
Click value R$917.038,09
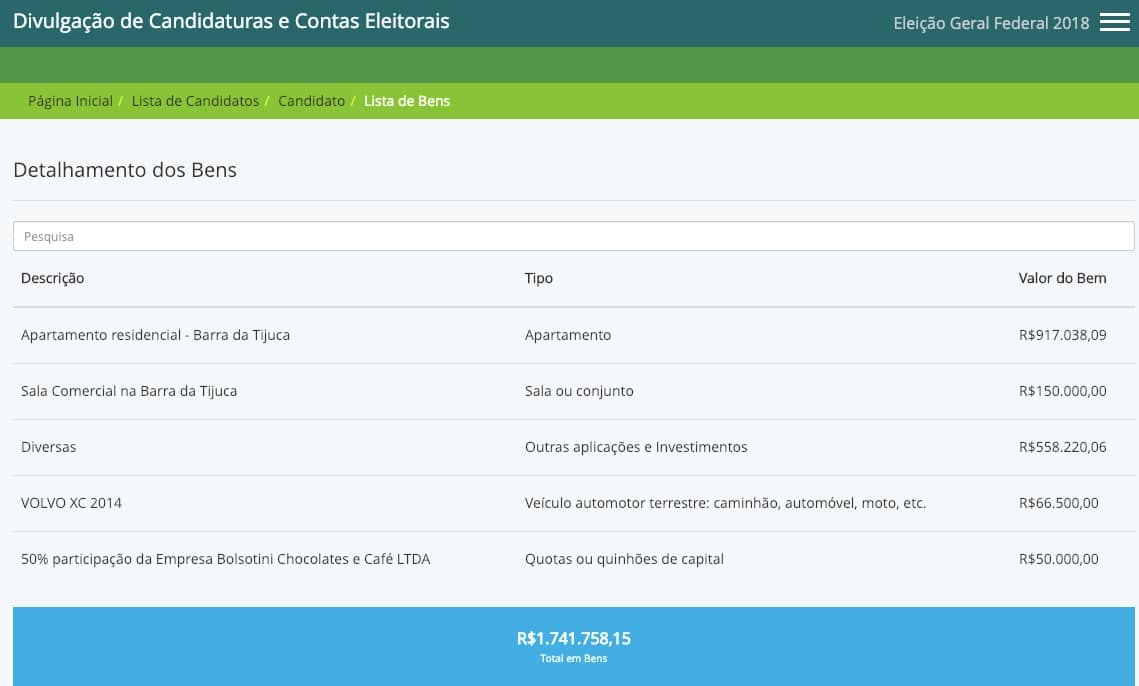coord(1062,335)
